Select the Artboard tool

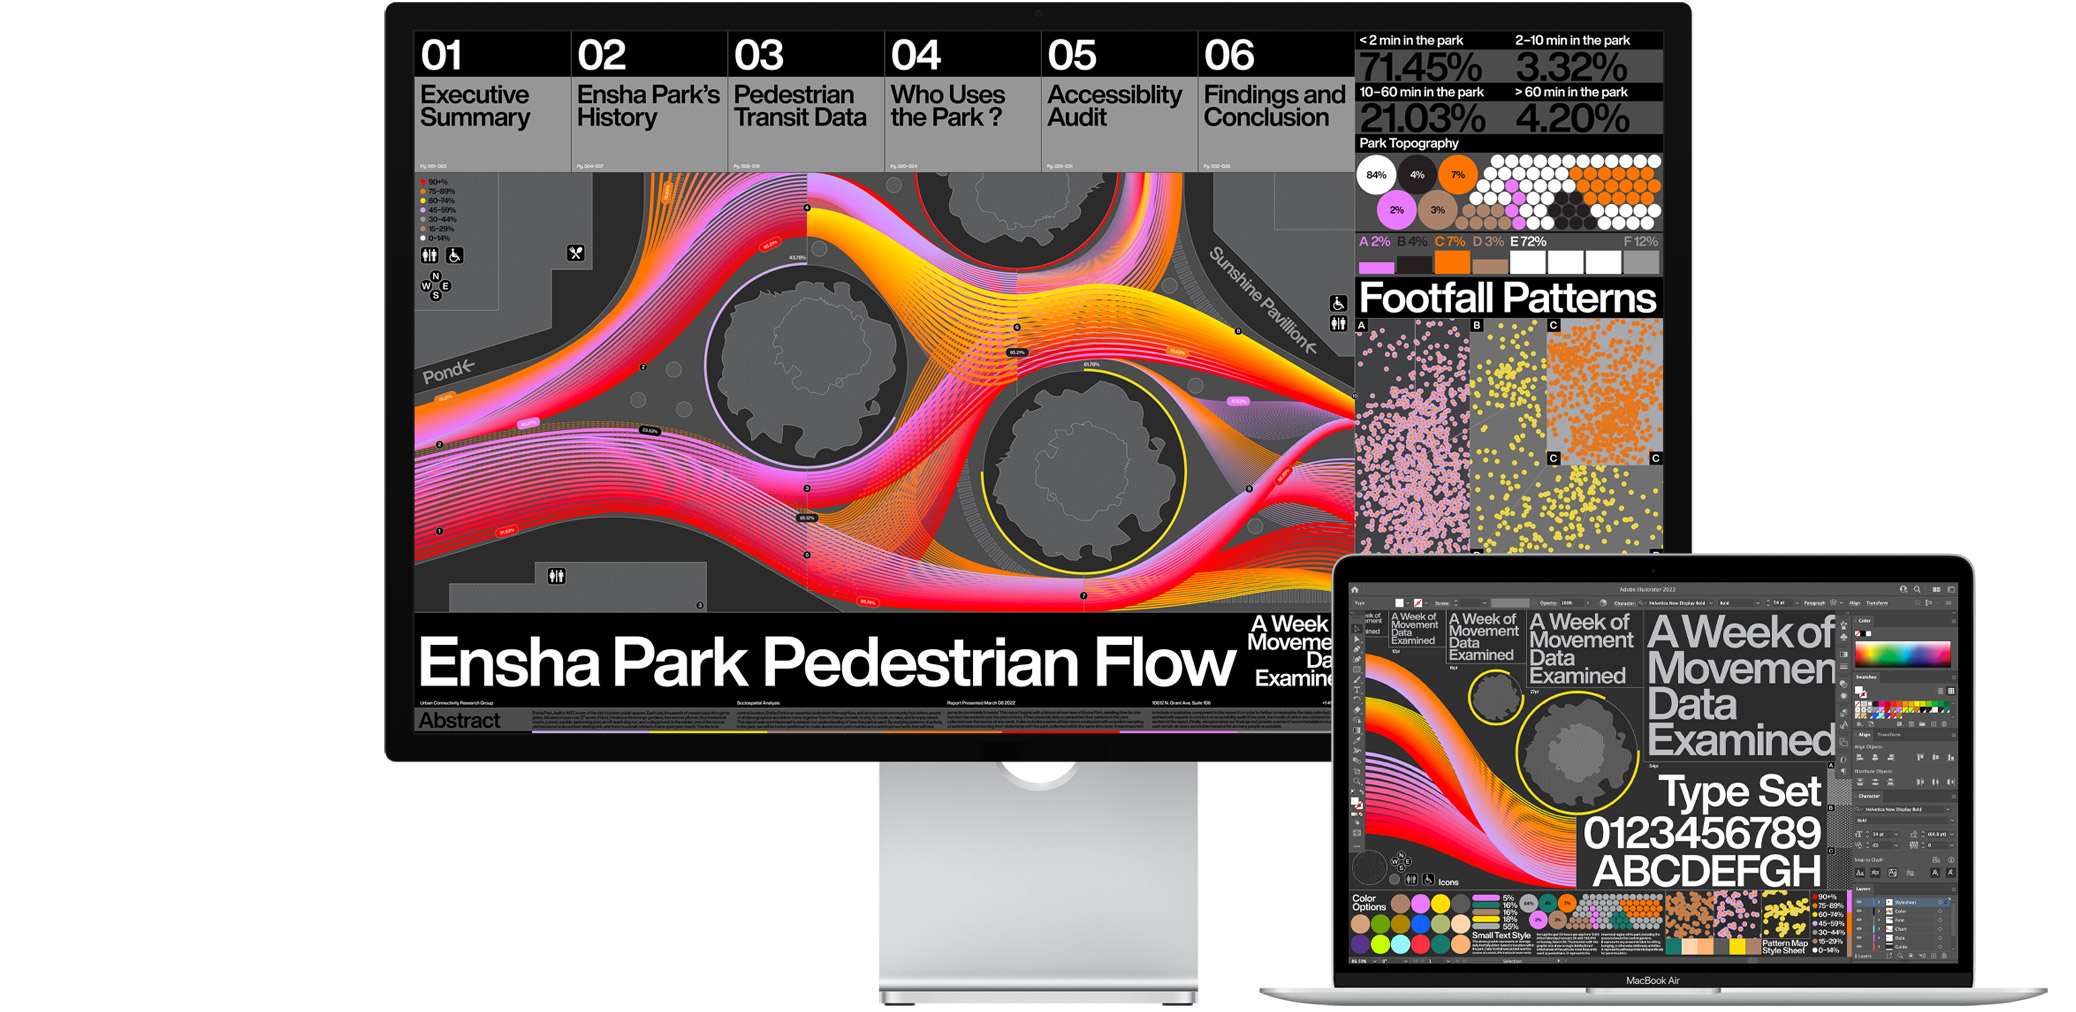(x=1357, y=771)
